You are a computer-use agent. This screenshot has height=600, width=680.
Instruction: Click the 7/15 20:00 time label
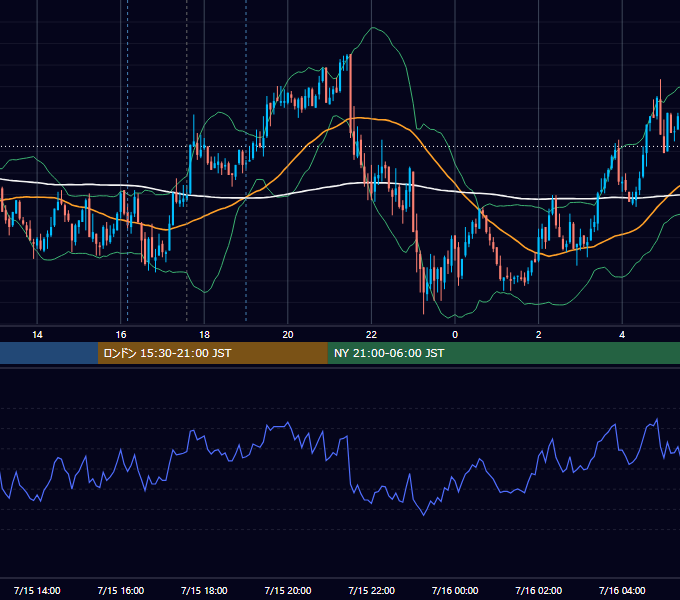[288, 590]
